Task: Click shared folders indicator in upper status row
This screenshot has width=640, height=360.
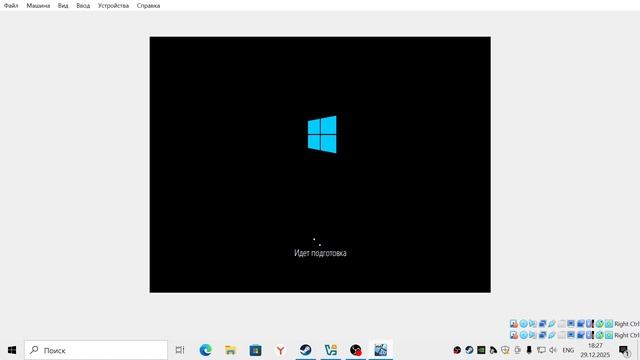Action: (x=562, y=324)
